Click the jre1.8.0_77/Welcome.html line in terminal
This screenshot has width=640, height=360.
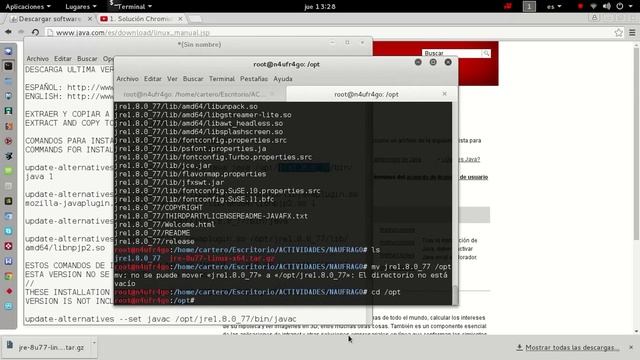click(x=165, y=224)
